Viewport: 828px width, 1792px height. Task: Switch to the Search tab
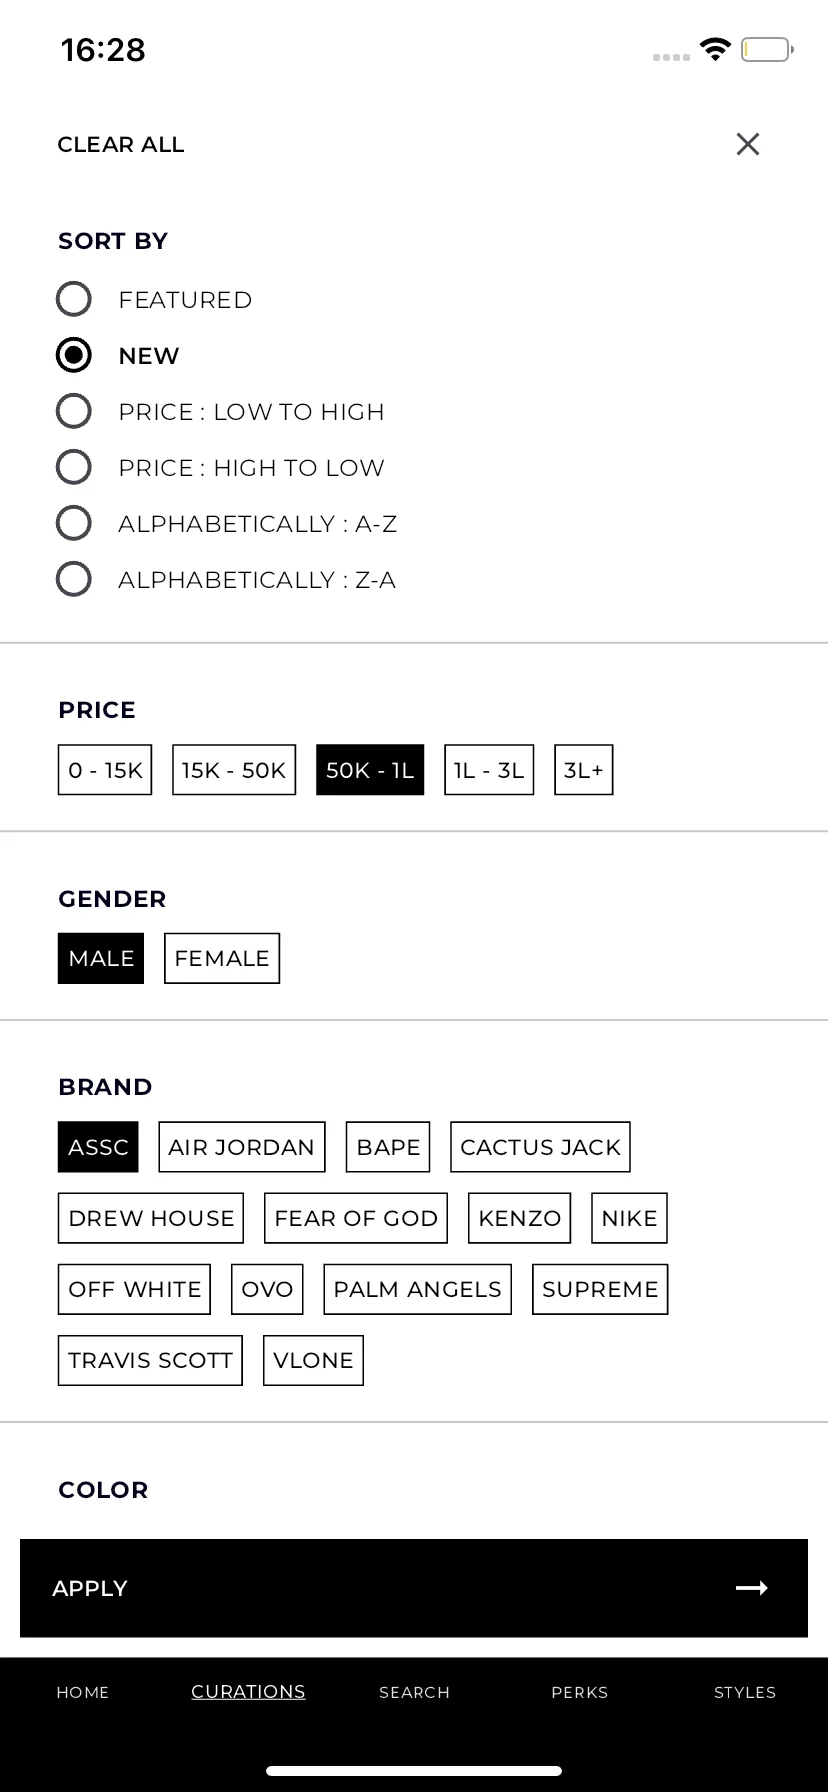[414, 1692]
